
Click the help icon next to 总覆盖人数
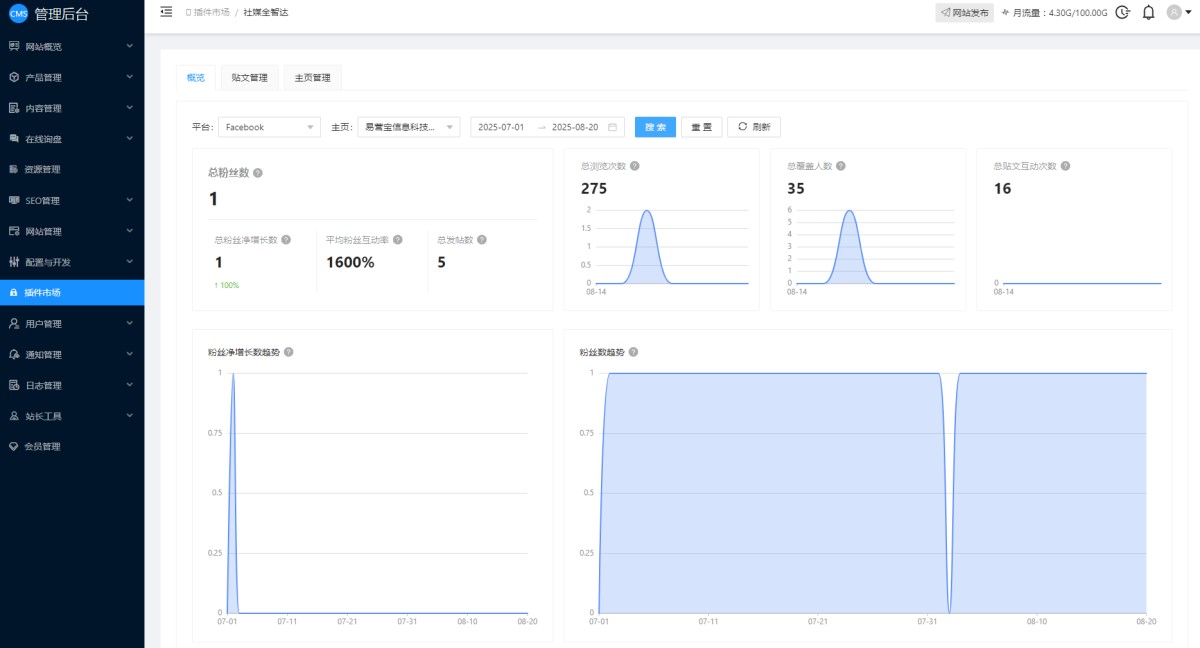(x=840, y=166)
